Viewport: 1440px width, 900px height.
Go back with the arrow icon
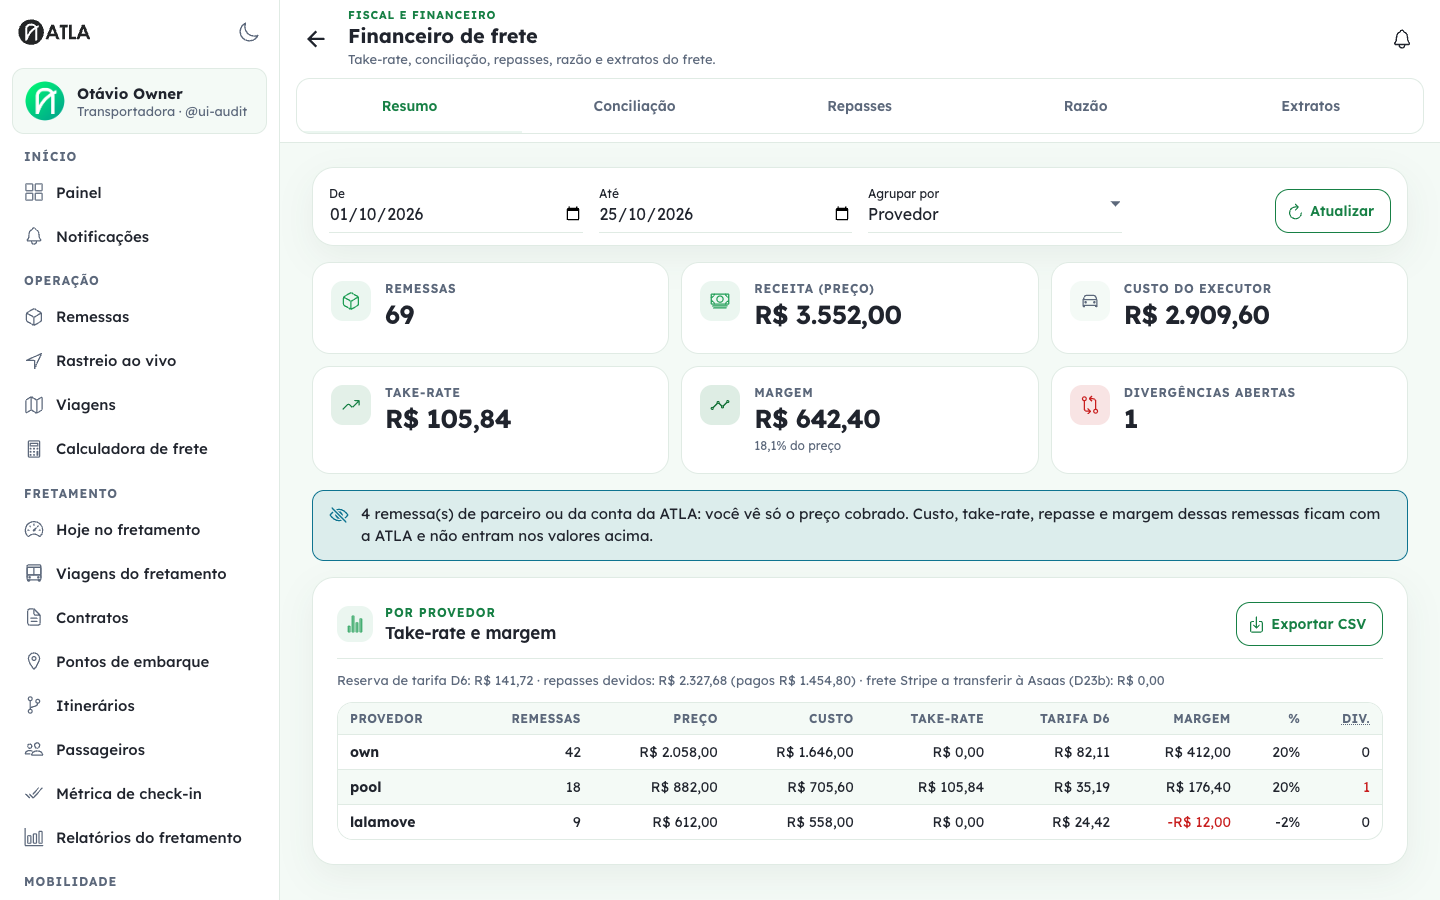[x=316, y=39]
